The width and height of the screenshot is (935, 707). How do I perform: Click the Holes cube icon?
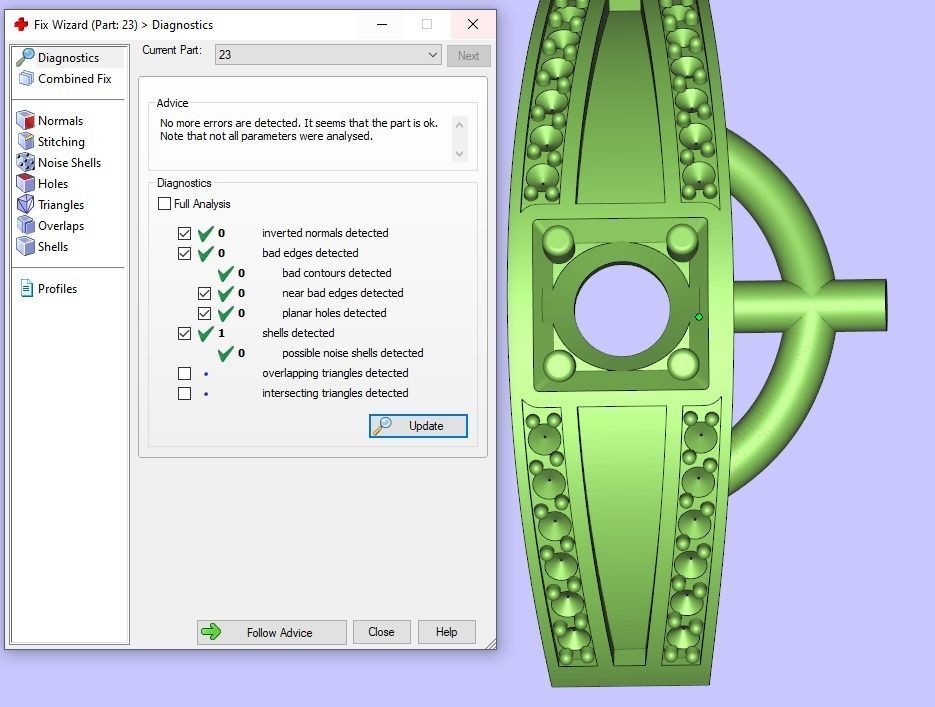[26, 183]
